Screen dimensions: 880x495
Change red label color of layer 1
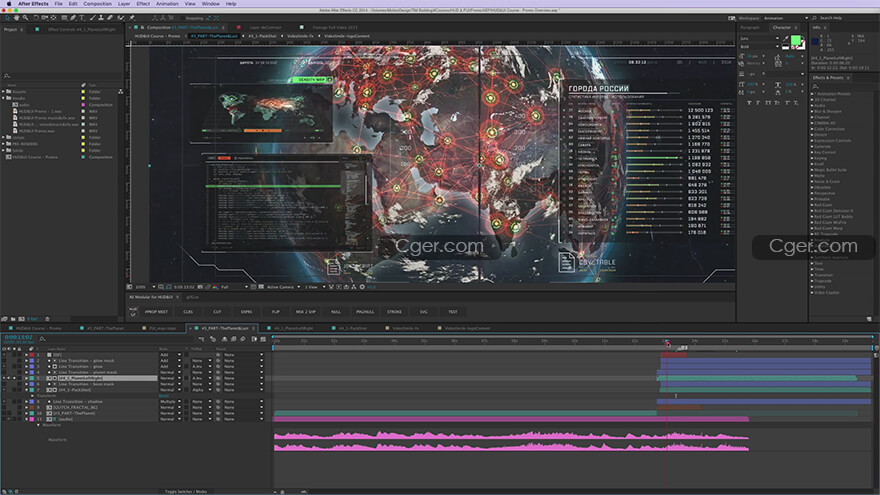(31, 355)
